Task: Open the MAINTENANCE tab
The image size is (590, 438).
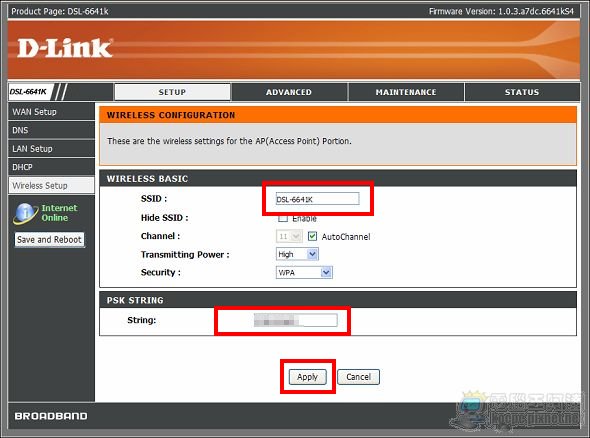Action: (406, 92)
